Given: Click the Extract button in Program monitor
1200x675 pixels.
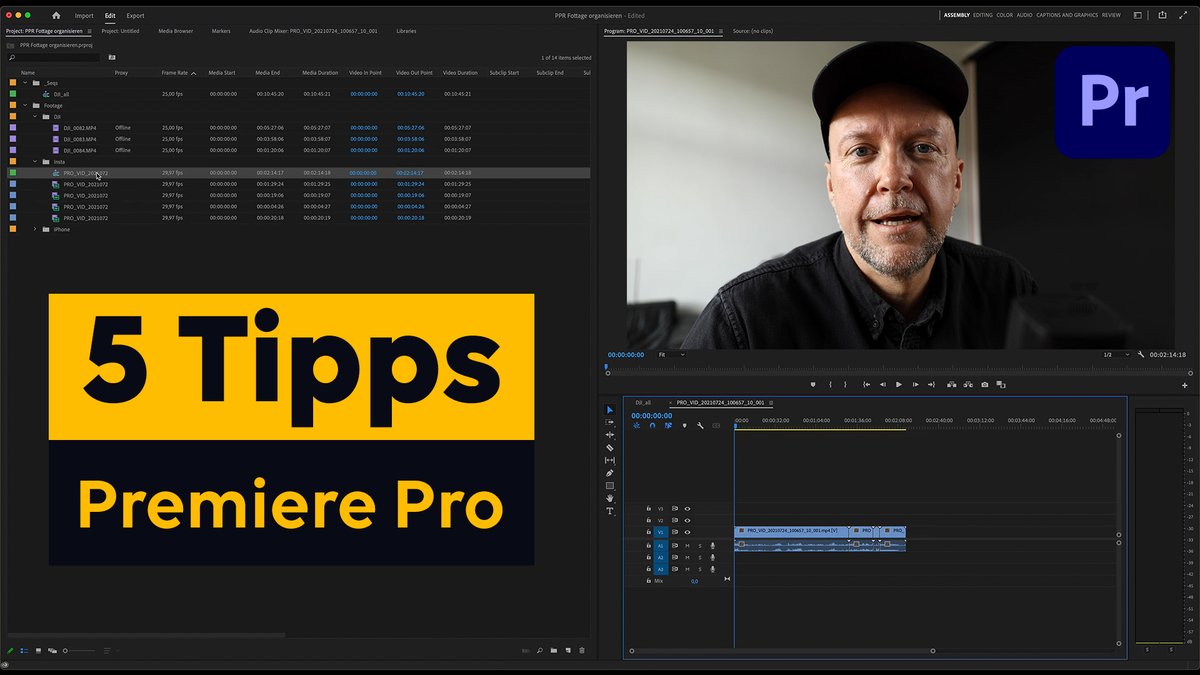Looking at the screenshot, I should pyautogui.click(x=967, y=384).
